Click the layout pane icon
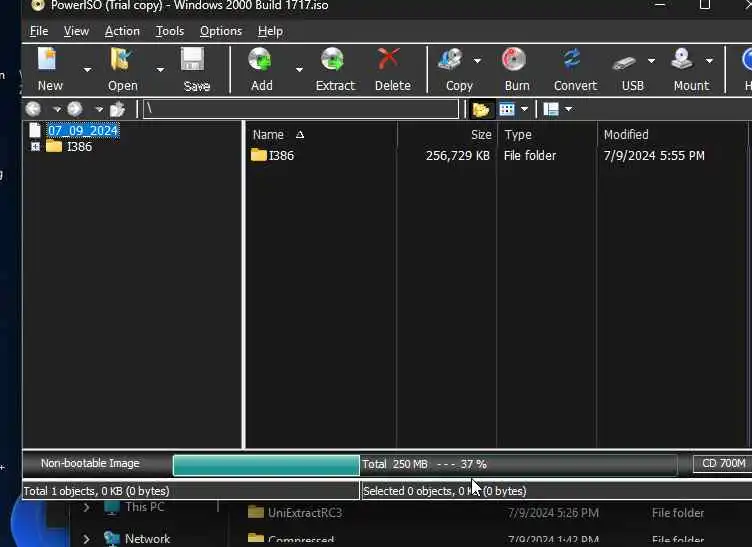The width and height of the screenshot is (752, 547). 551,109
